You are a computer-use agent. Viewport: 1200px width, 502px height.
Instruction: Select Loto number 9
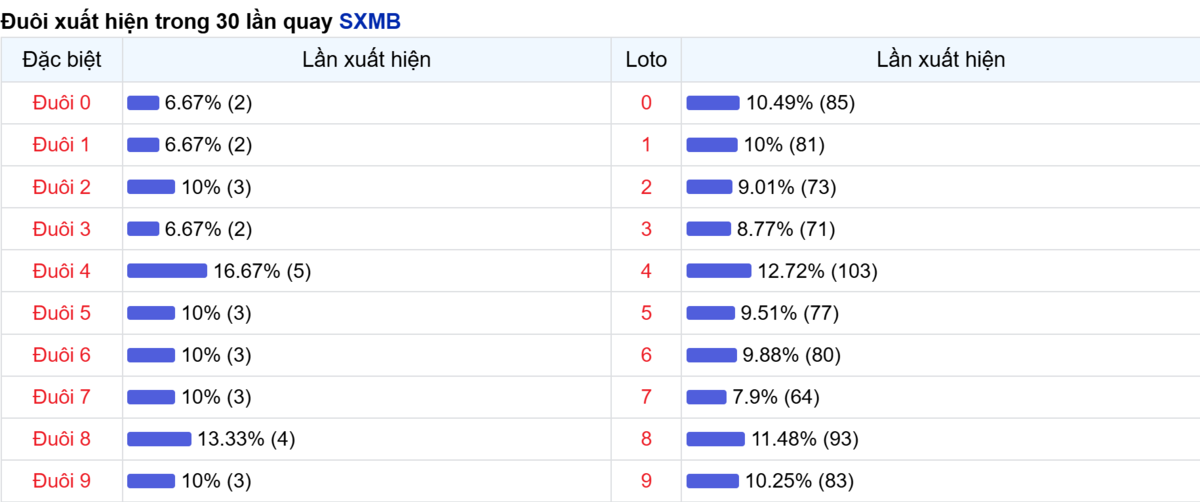click(646, 481)
